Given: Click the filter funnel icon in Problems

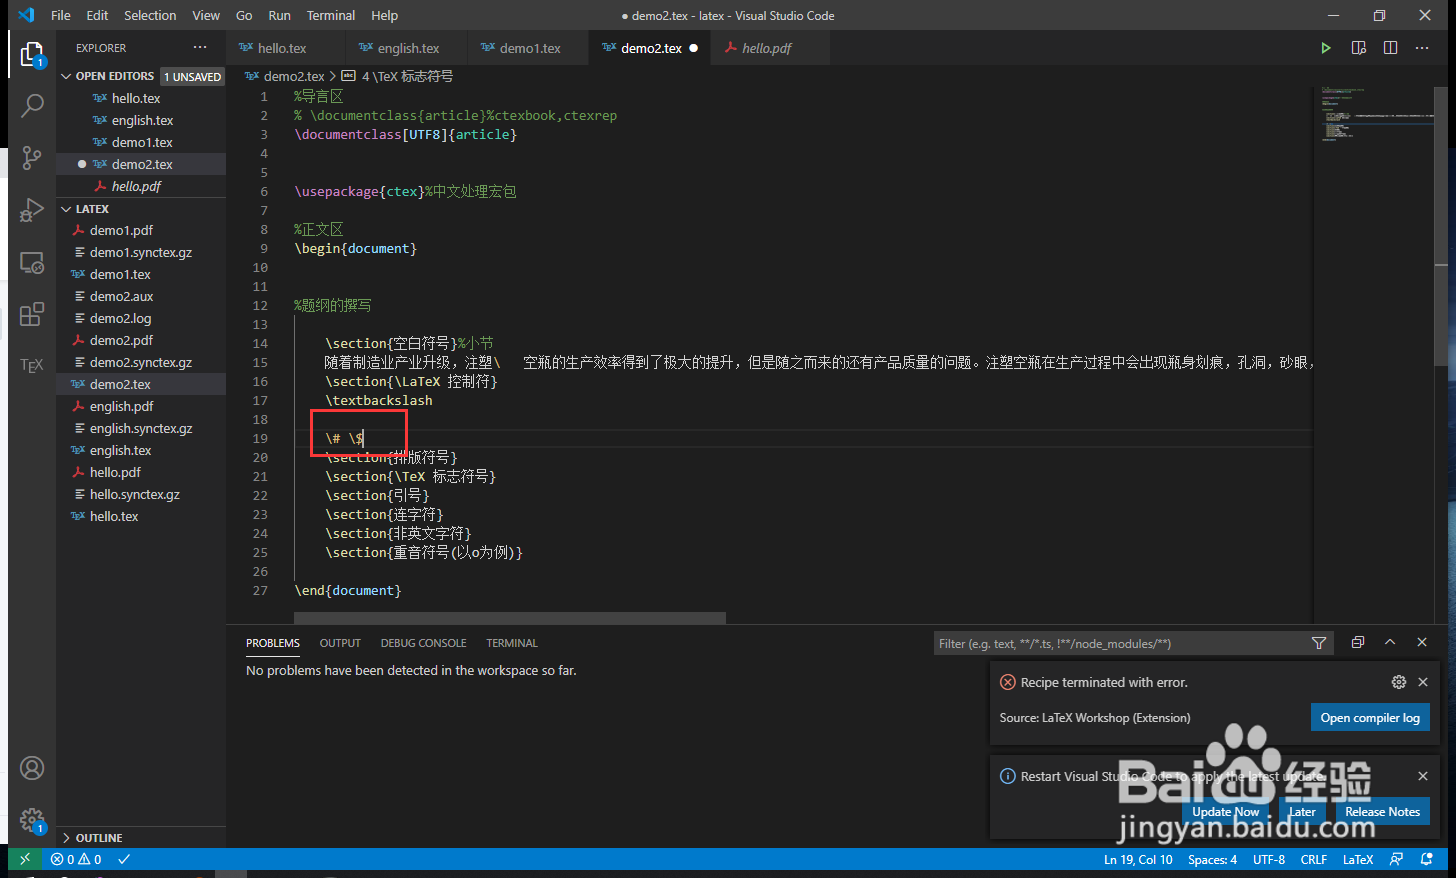Looking at the screenshot, I should point(1319,643).
